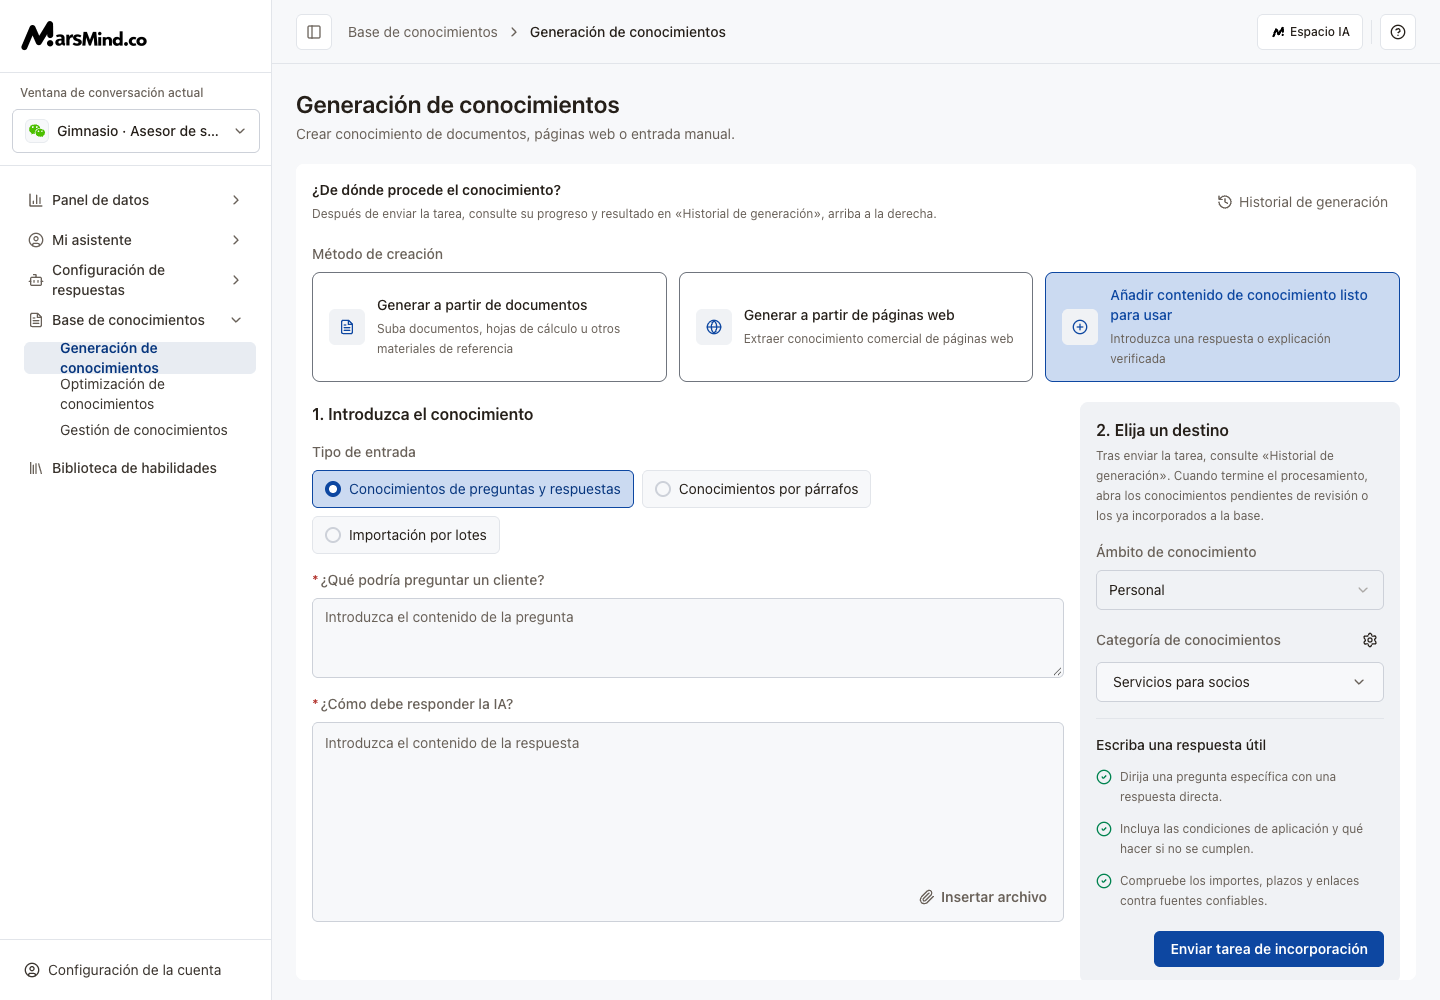This screenshot has height=1000, width=1440.
Task: Open the help question-mark icon
Action: [1398, 32]
